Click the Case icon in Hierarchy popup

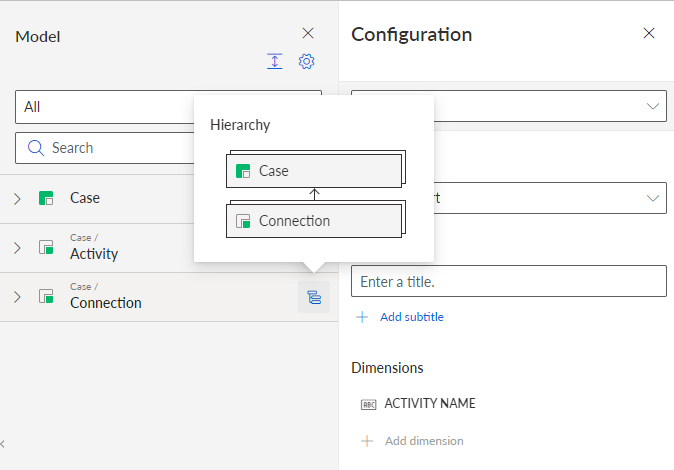(x=243, y=171)
